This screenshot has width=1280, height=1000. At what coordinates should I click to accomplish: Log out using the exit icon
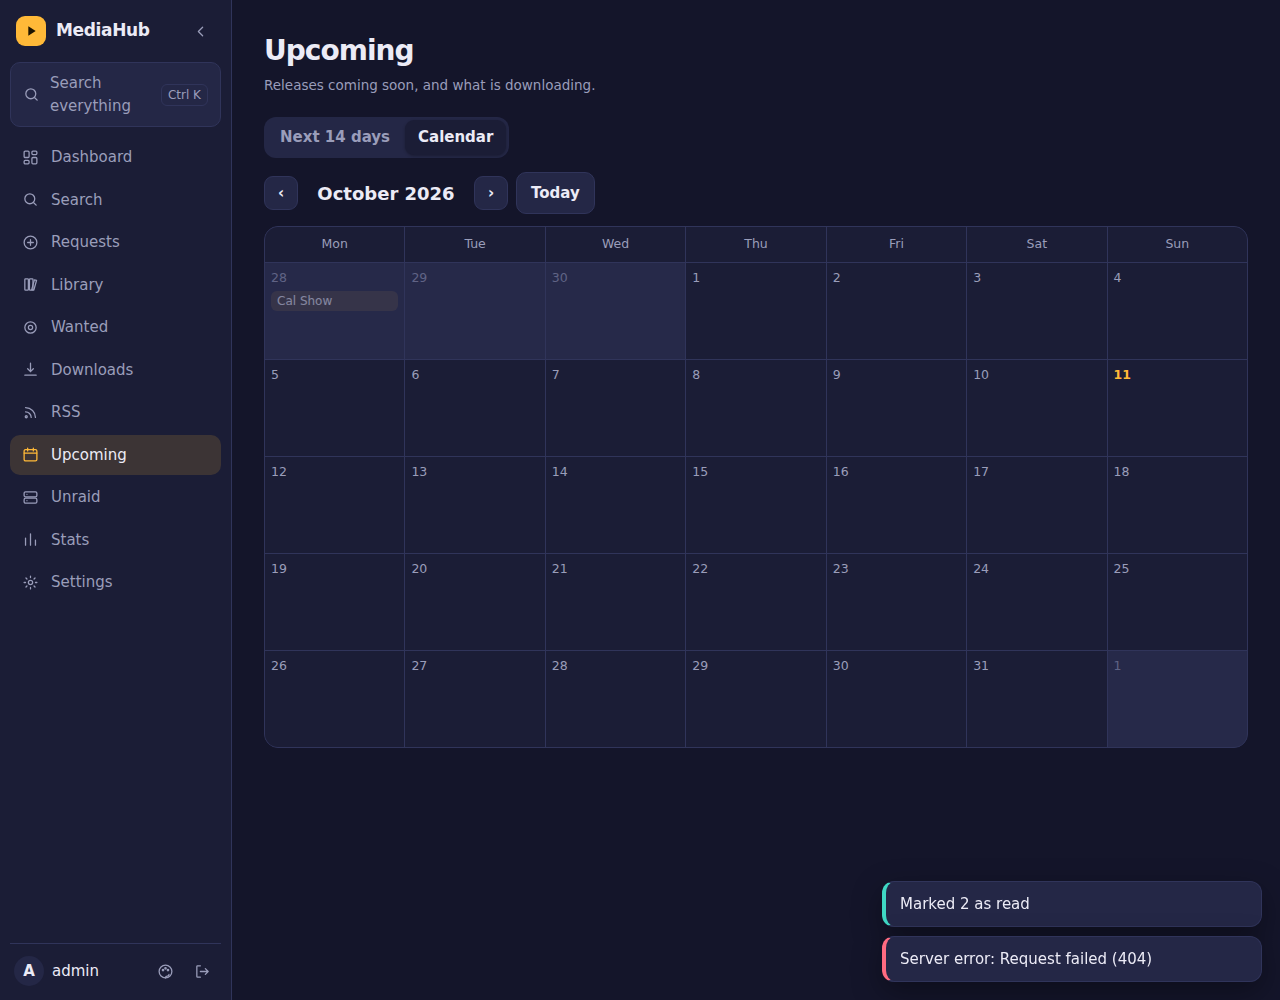[x=203, y=971]
